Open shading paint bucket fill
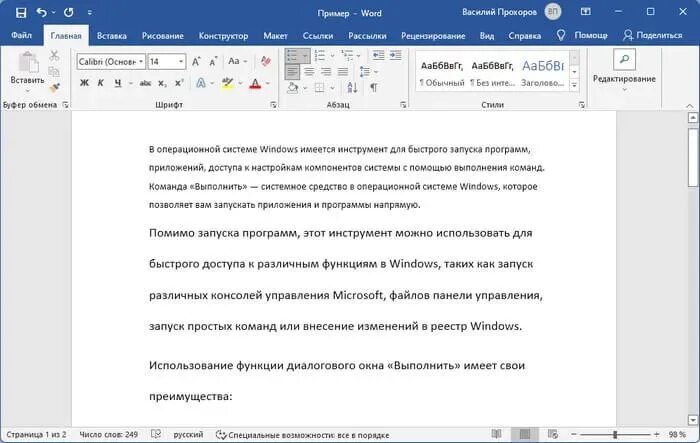This screenshot has width=700, height=443. pos(293,88)
